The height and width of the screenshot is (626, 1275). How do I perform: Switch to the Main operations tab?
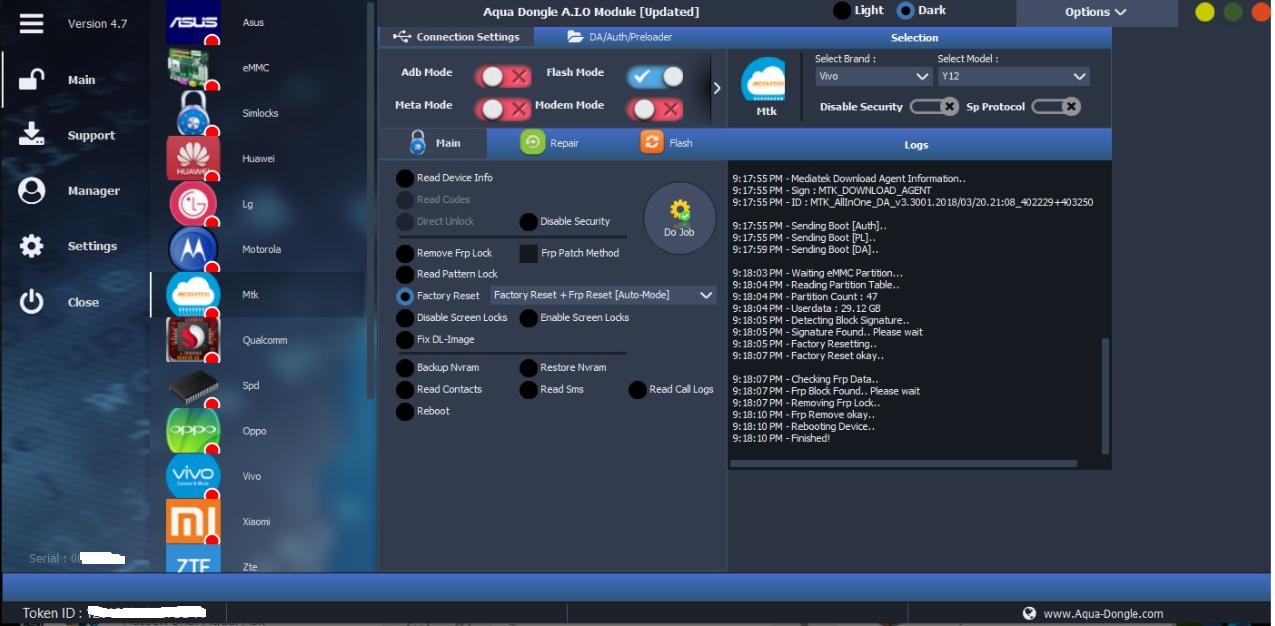[434, 143]
